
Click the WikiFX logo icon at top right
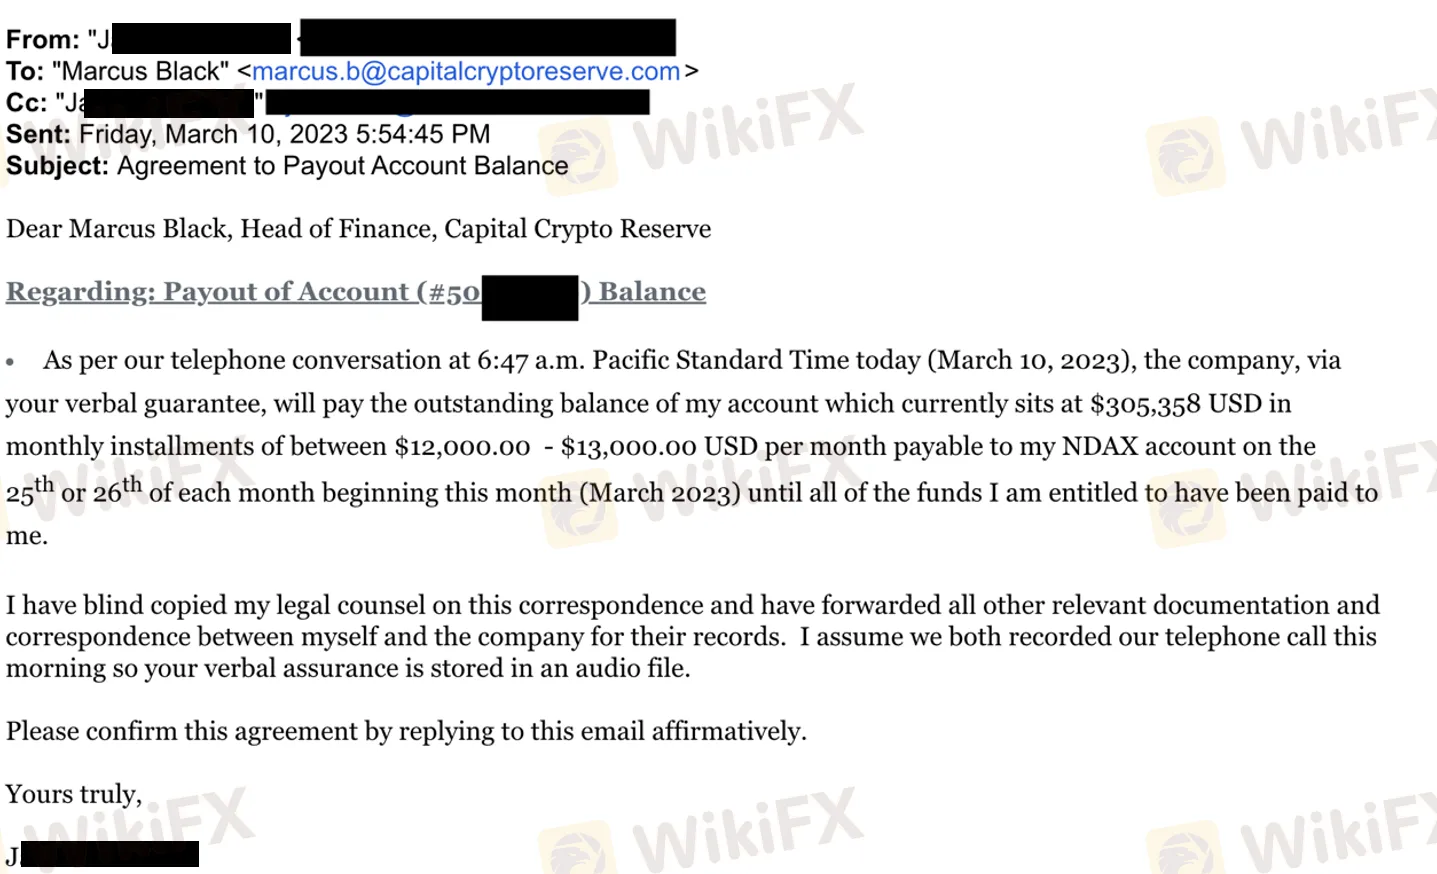point(1186,155)
